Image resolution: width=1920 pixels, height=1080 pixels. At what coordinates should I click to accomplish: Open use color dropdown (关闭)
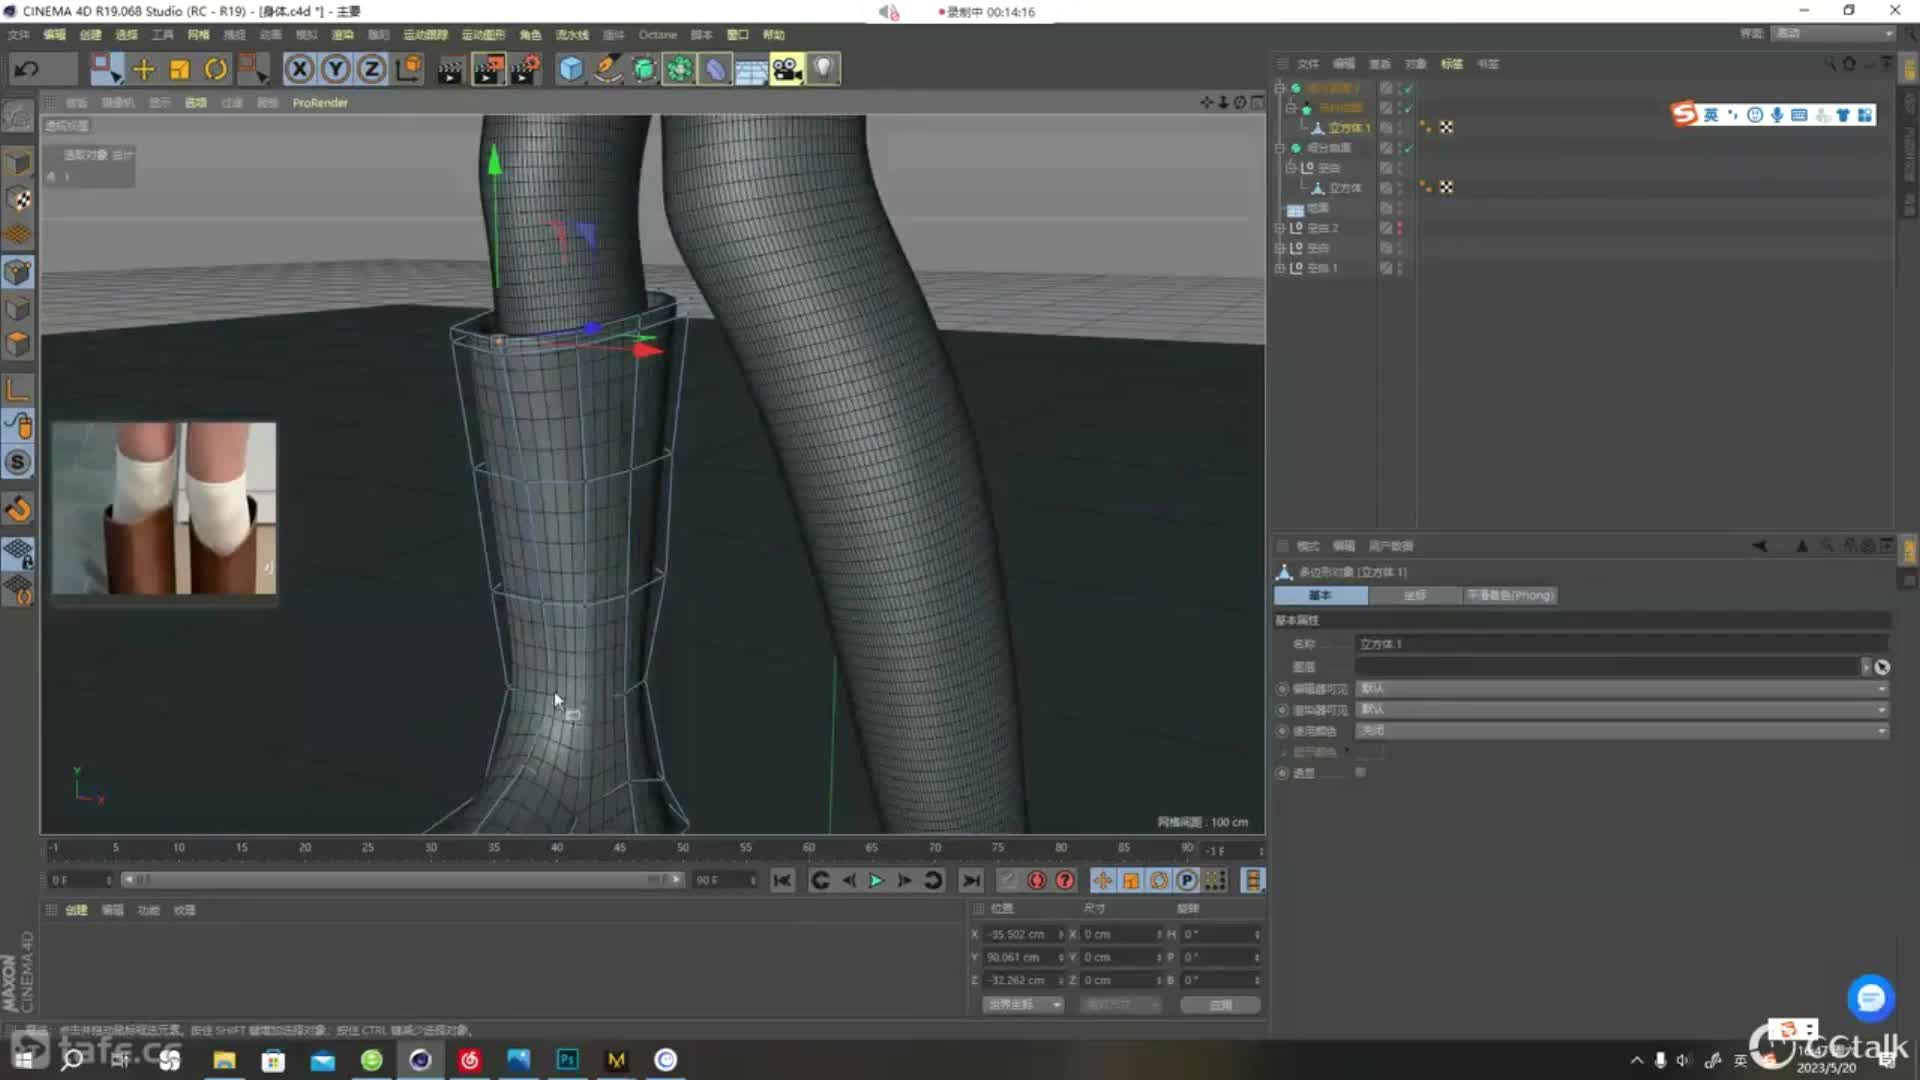(x=1622, y=730)
